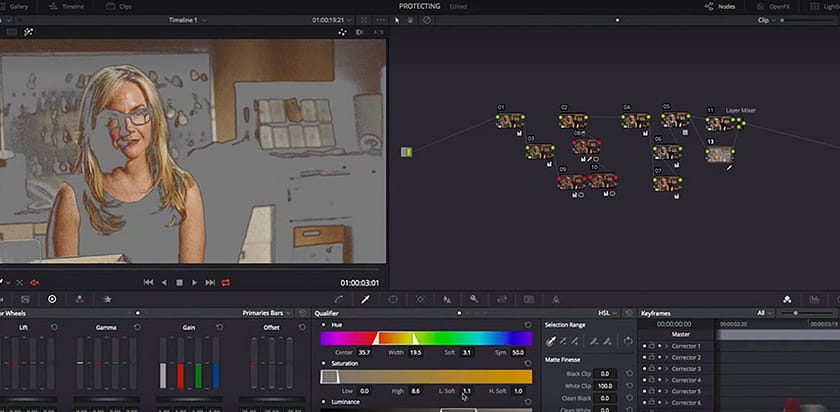Toggle lock on Corrector 3 row
The width and height of the screenshot is (840, 412).
[651, 369]
